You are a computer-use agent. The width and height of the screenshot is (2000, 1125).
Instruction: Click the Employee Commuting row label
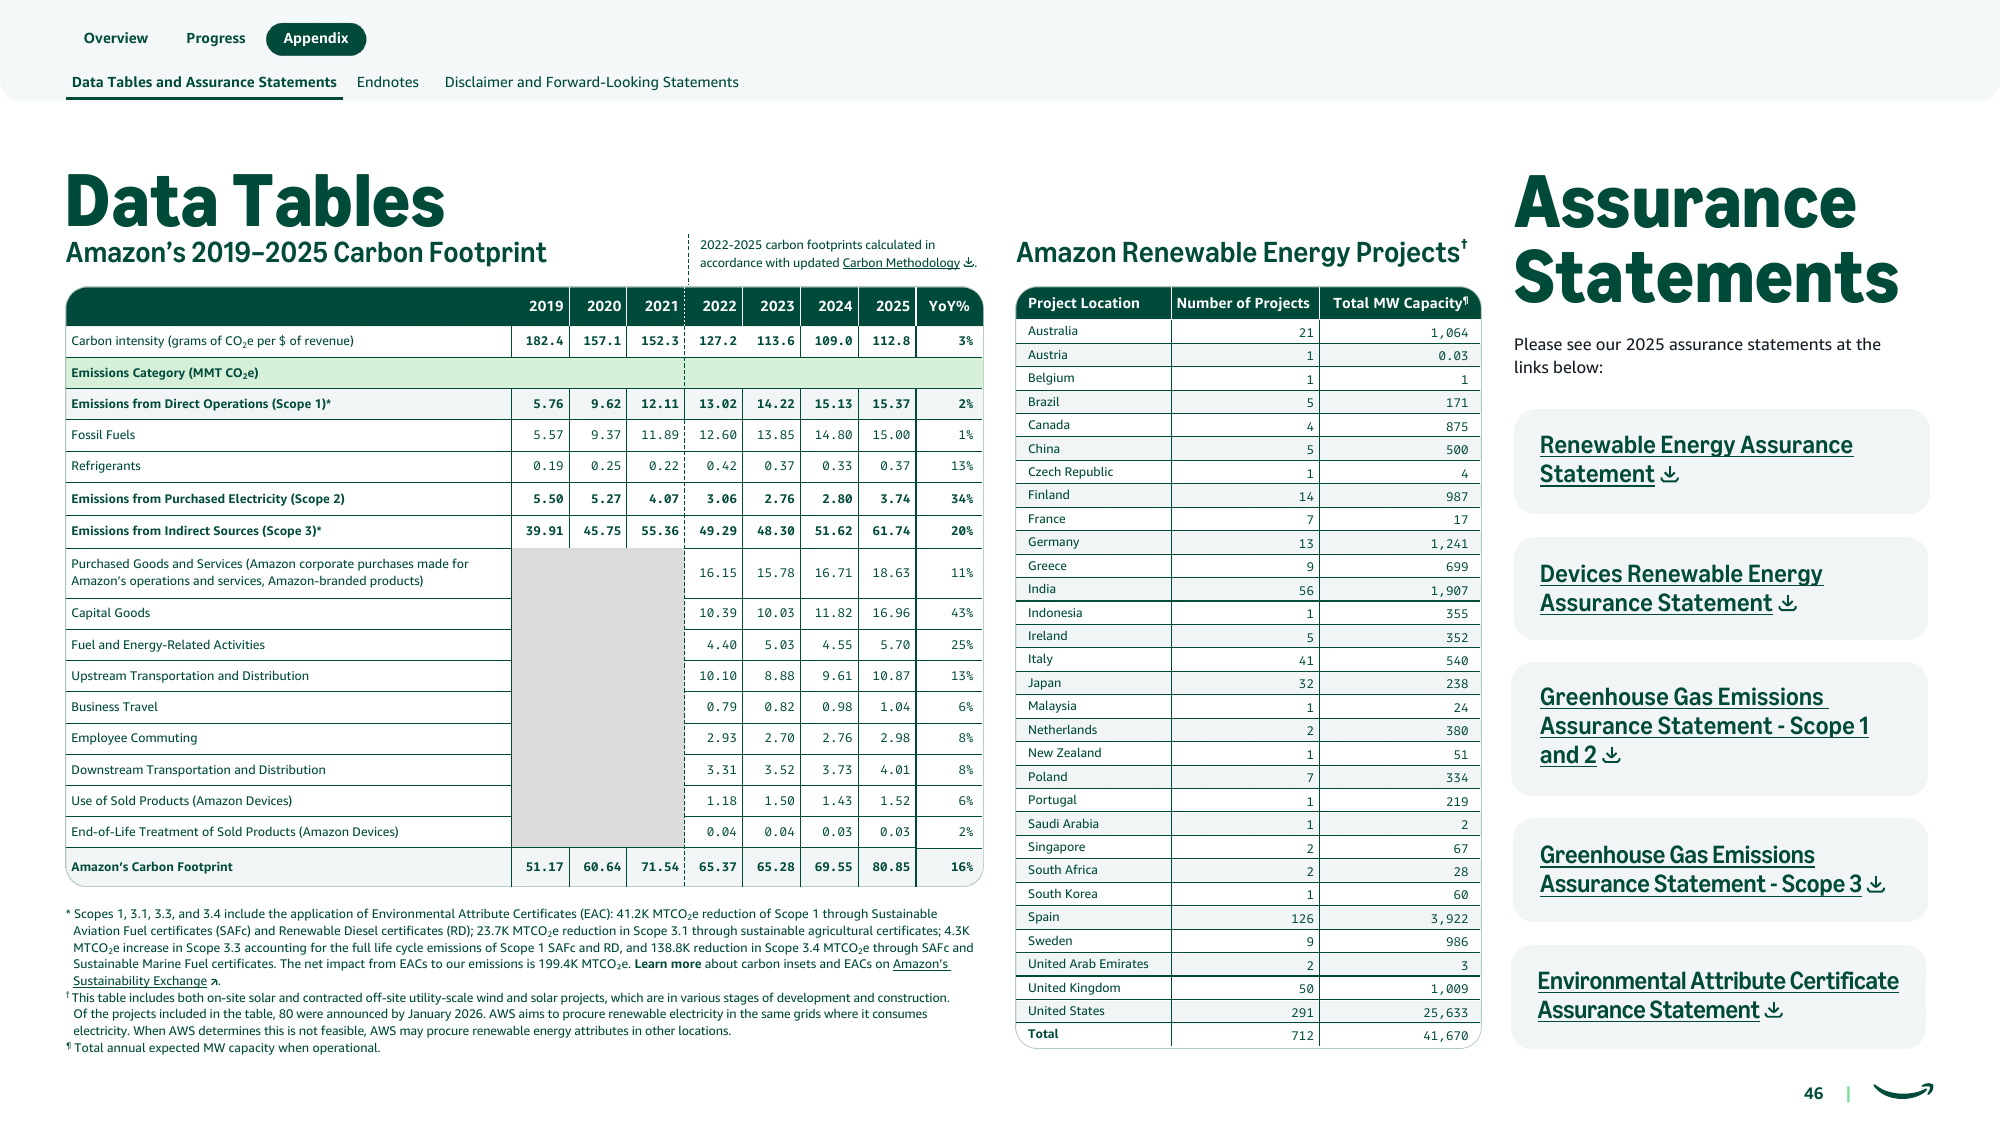point(134,738)
